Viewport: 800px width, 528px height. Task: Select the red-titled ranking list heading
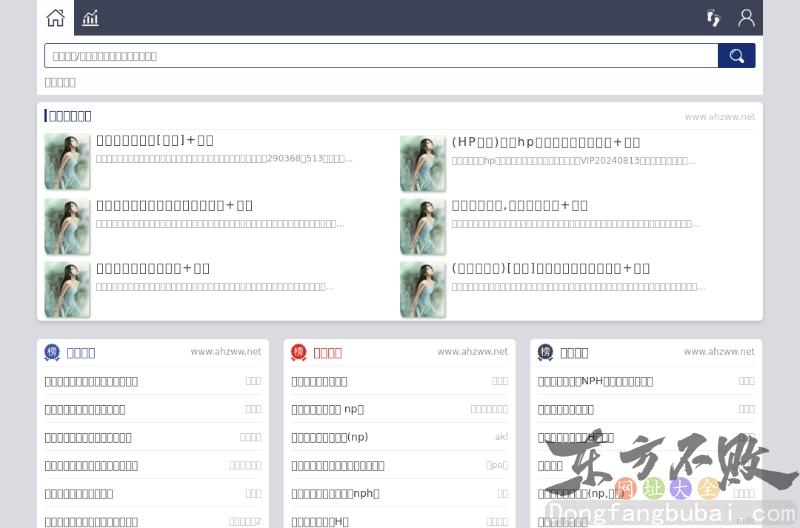click(x=327, y=352)
